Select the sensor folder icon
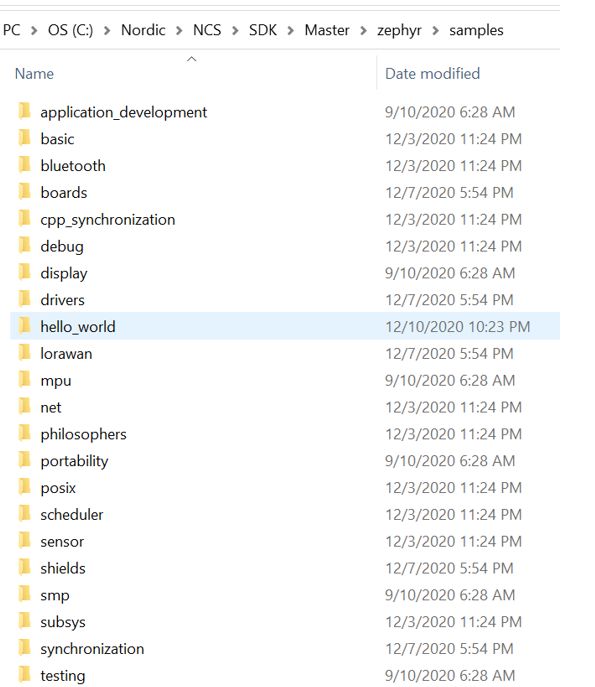Image resolution: width=595 pixels, height=687 pixels. coord(25,540)
